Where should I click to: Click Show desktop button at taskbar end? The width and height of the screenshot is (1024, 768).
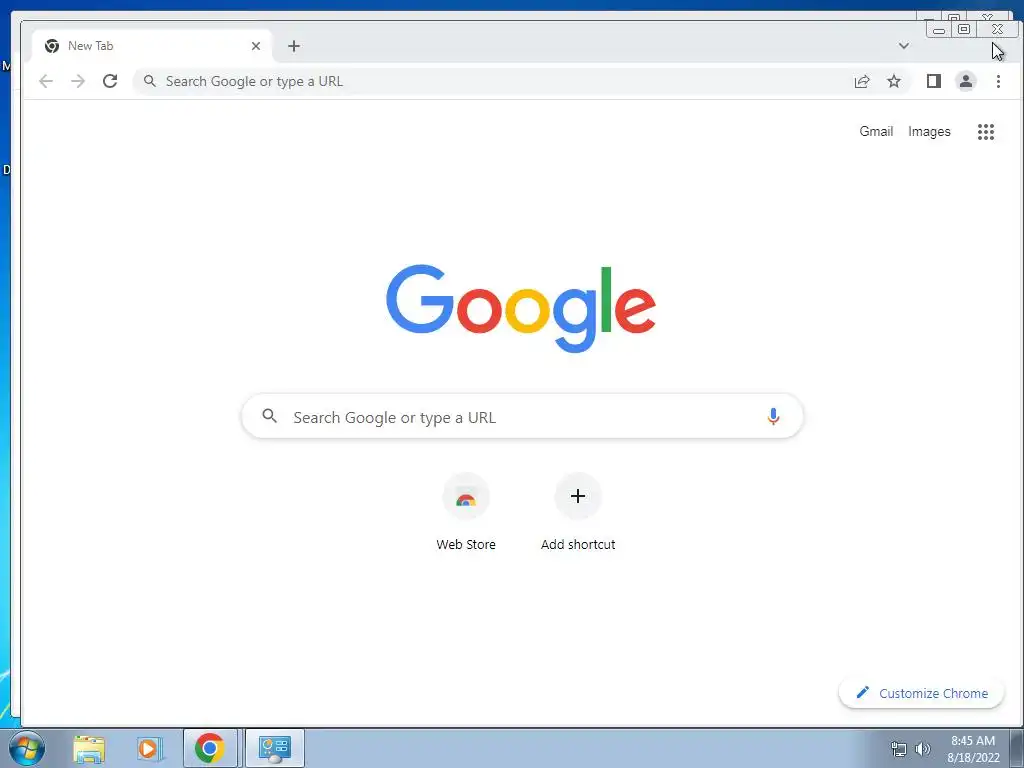[x=1017, y=749]
